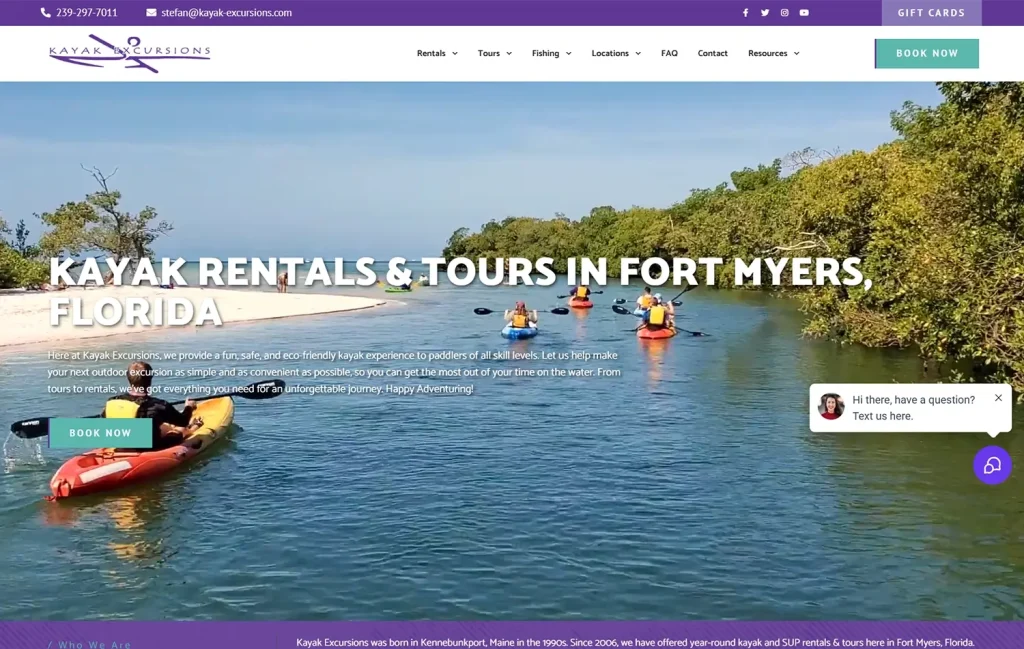Open the Fishing menu item
The image size is (1024, 649).
point(545,54)
